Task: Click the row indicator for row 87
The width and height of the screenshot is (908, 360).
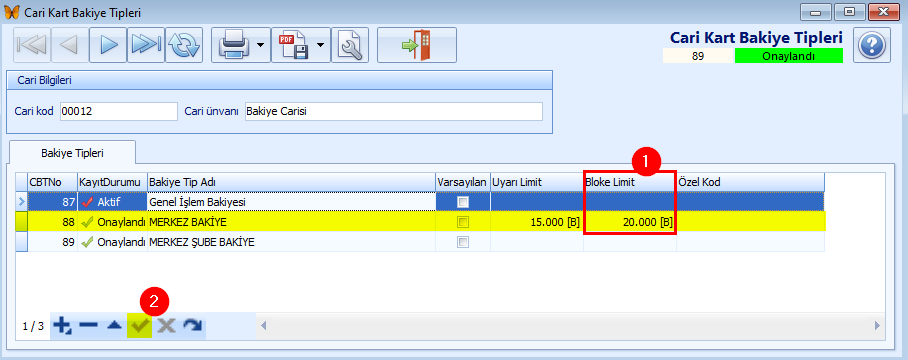Action: 21,202
